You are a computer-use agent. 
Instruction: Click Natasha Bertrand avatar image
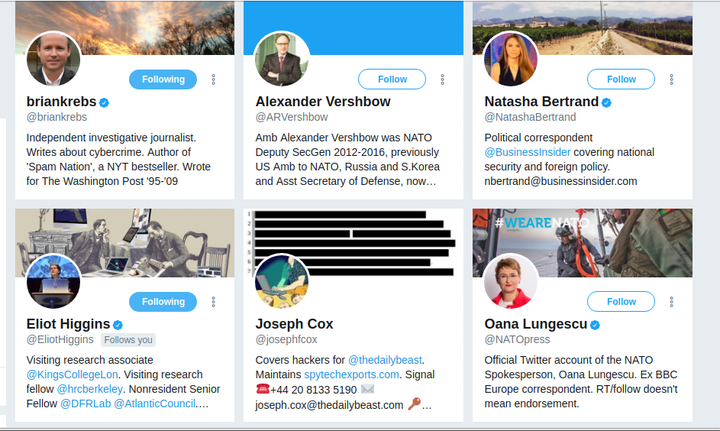(511, 59)
